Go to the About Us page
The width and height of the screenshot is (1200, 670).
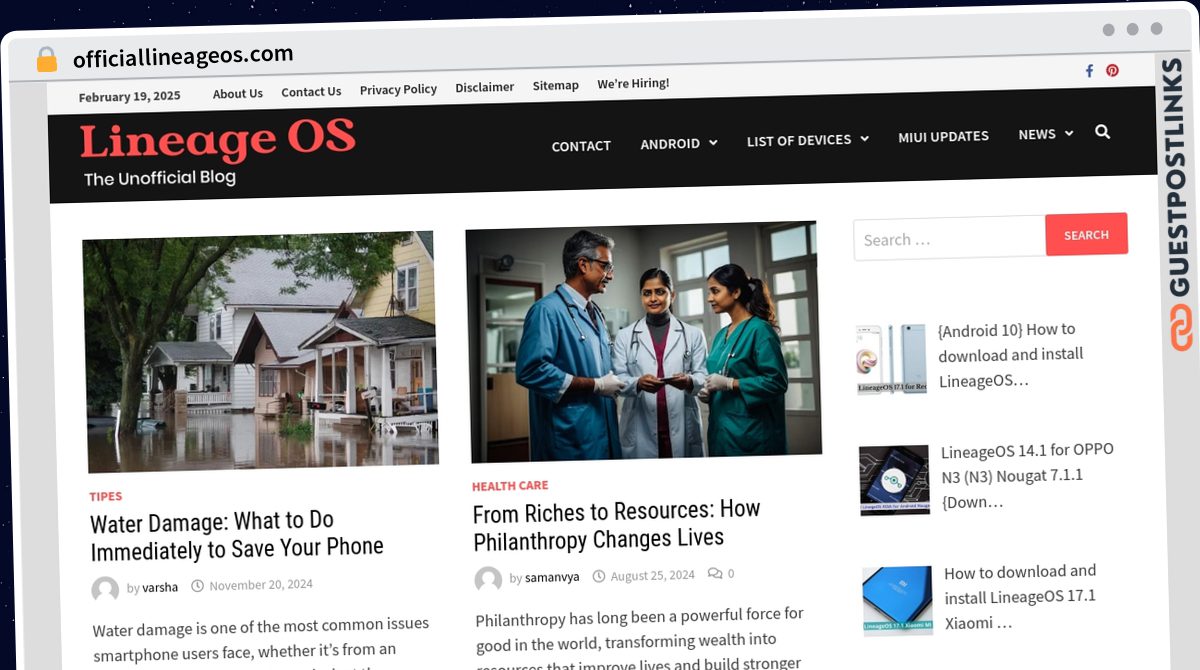click(x=238, y=93)
